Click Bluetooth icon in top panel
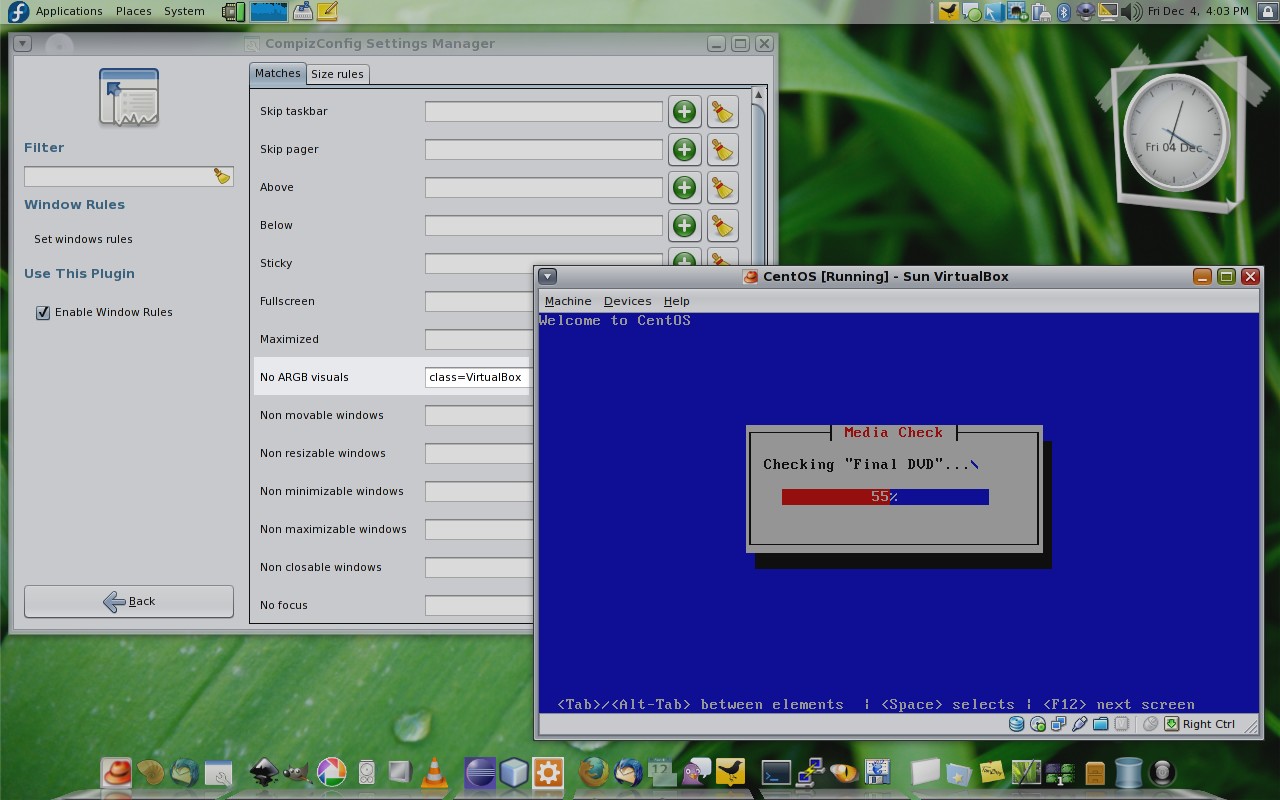 1064,12
